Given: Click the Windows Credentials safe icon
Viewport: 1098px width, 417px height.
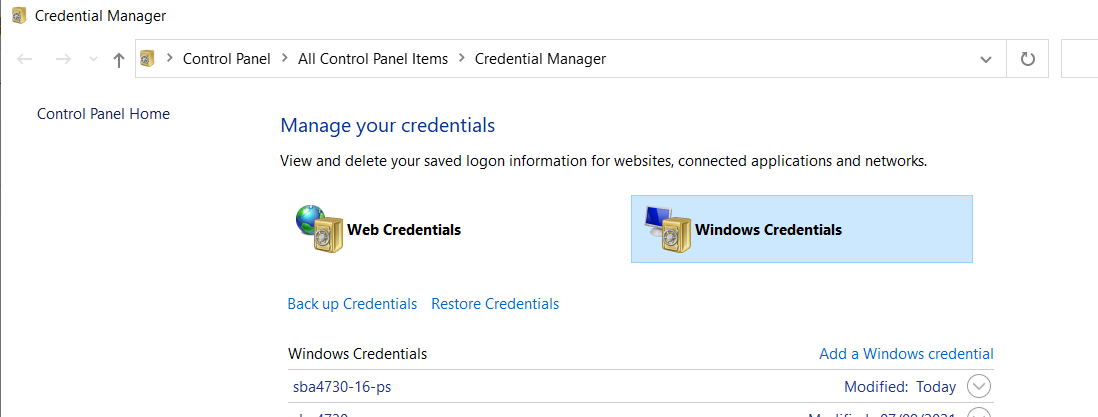Looking at the screenshot, I should coord(667,229).
